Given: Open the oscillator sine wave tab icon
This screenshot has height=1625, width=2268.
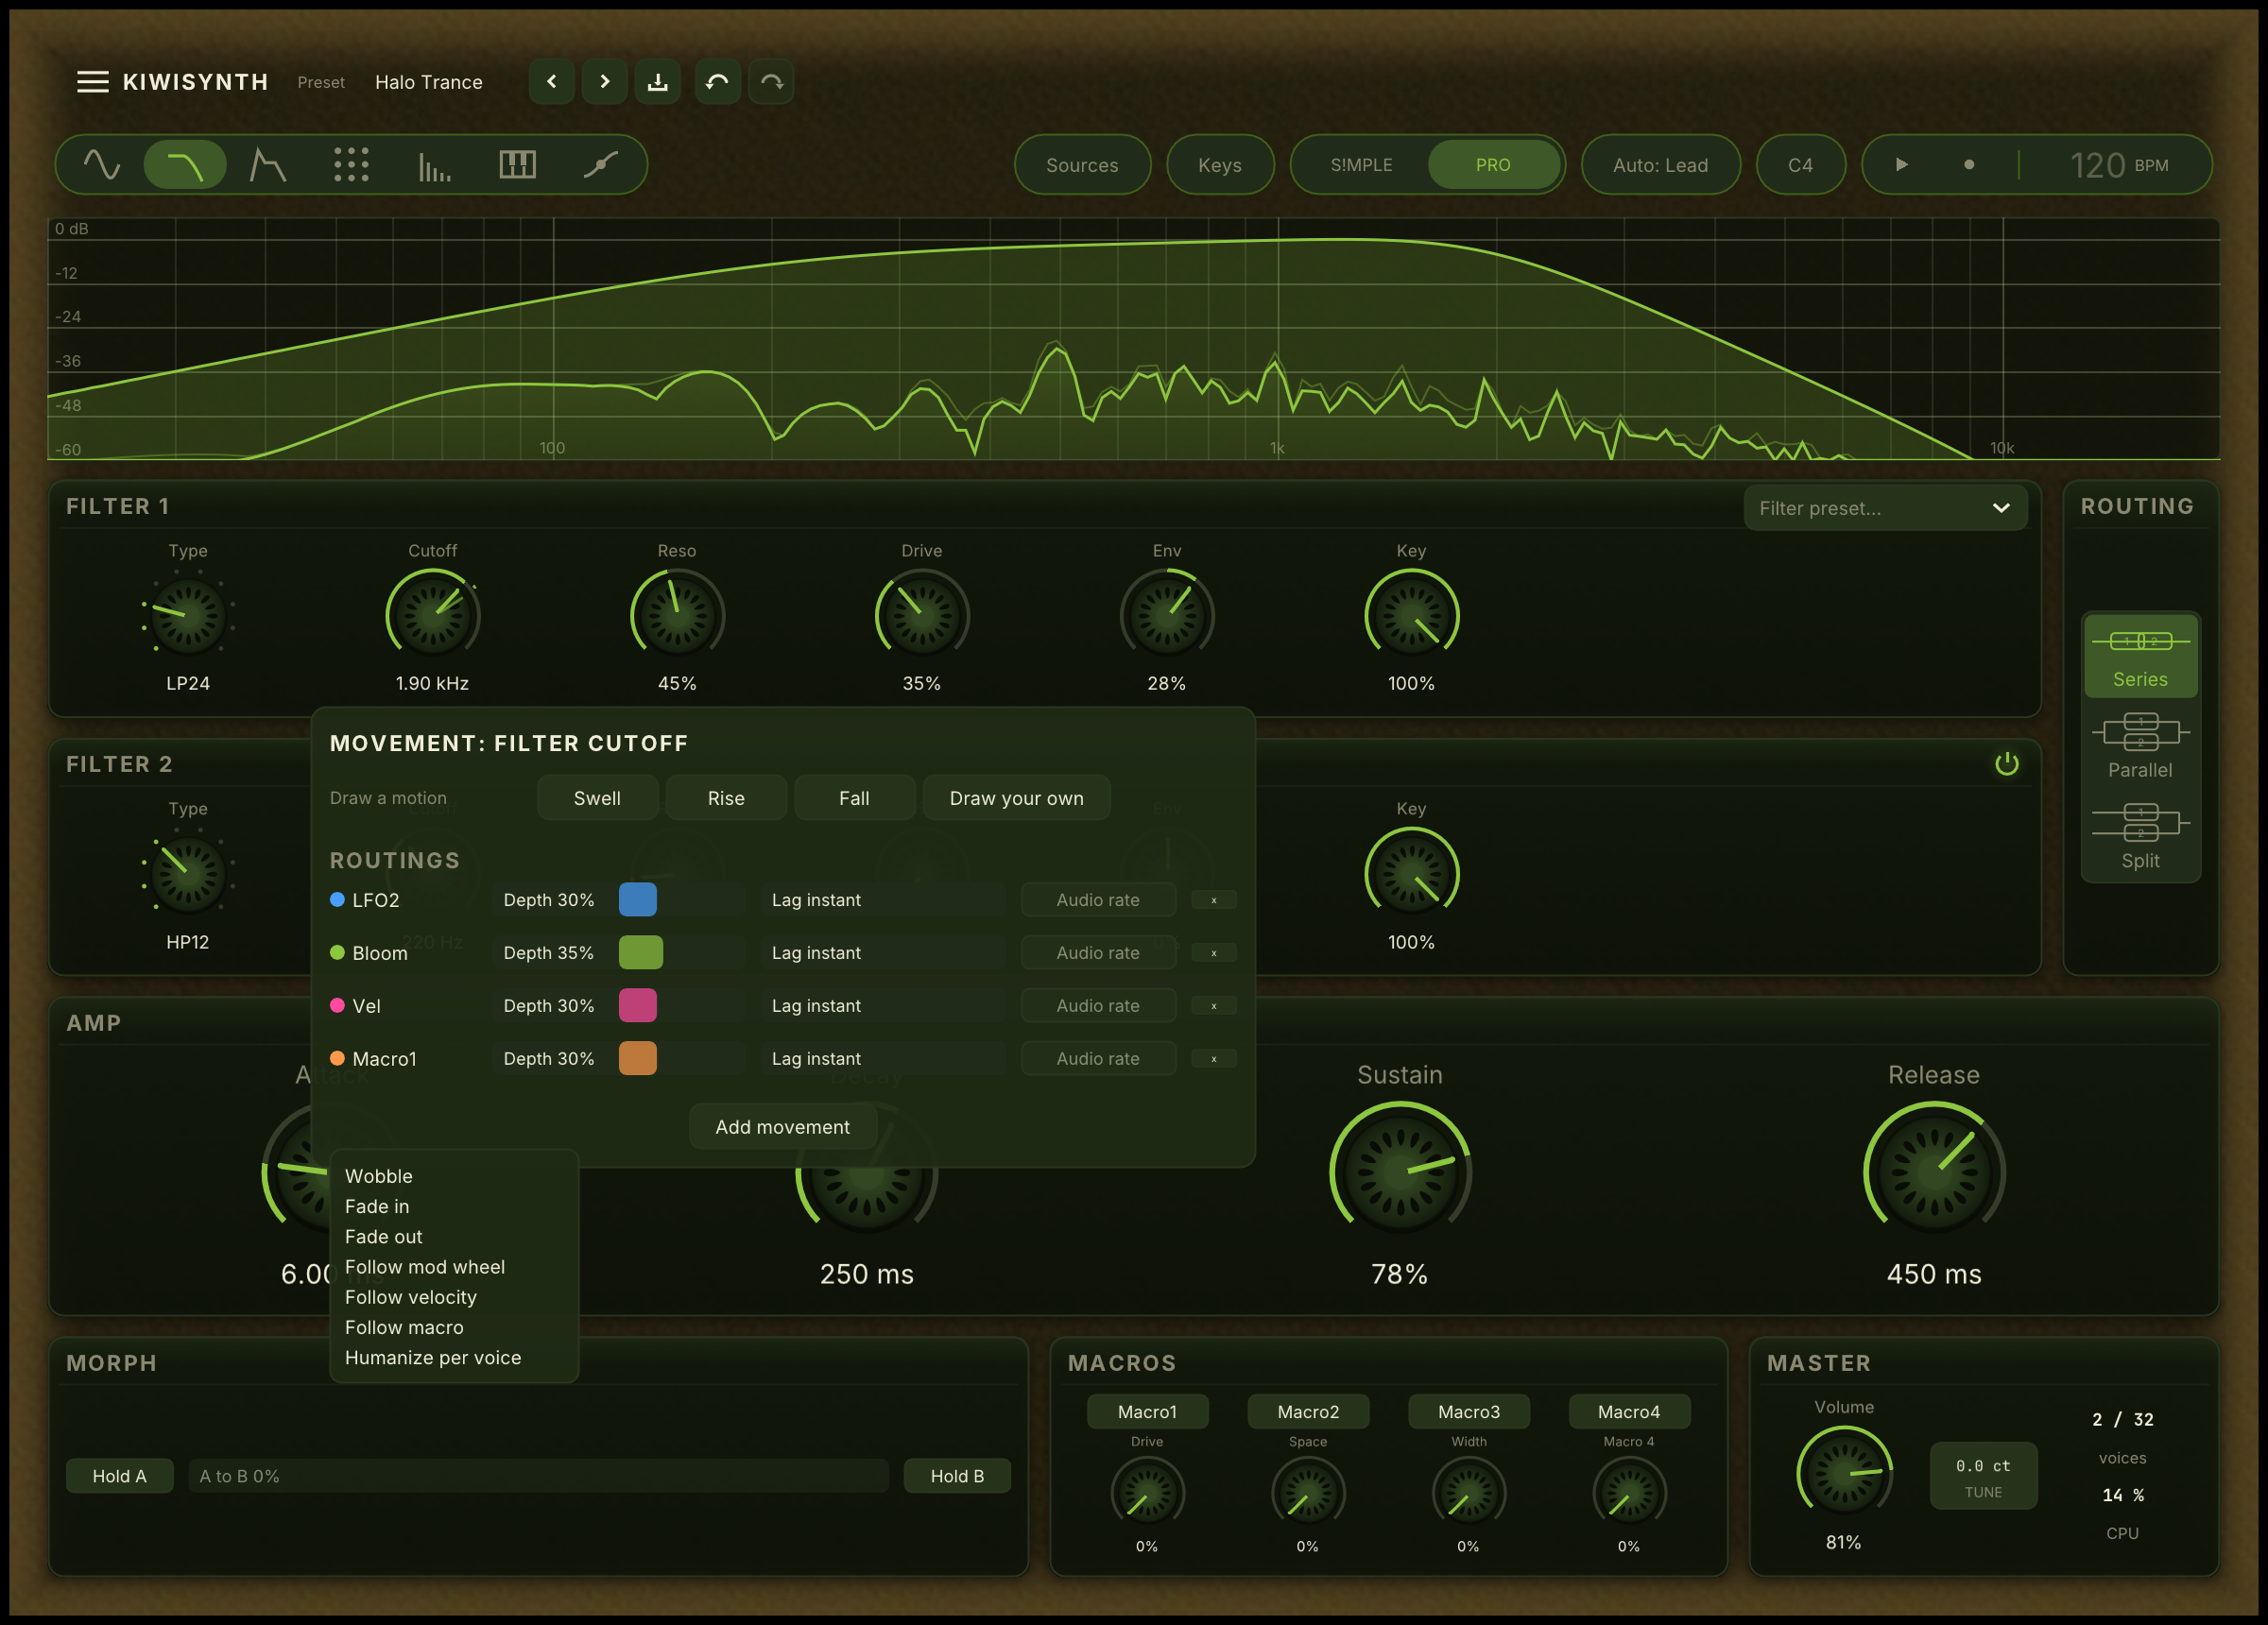Looking at the screenshot, I should coord(101,165).
